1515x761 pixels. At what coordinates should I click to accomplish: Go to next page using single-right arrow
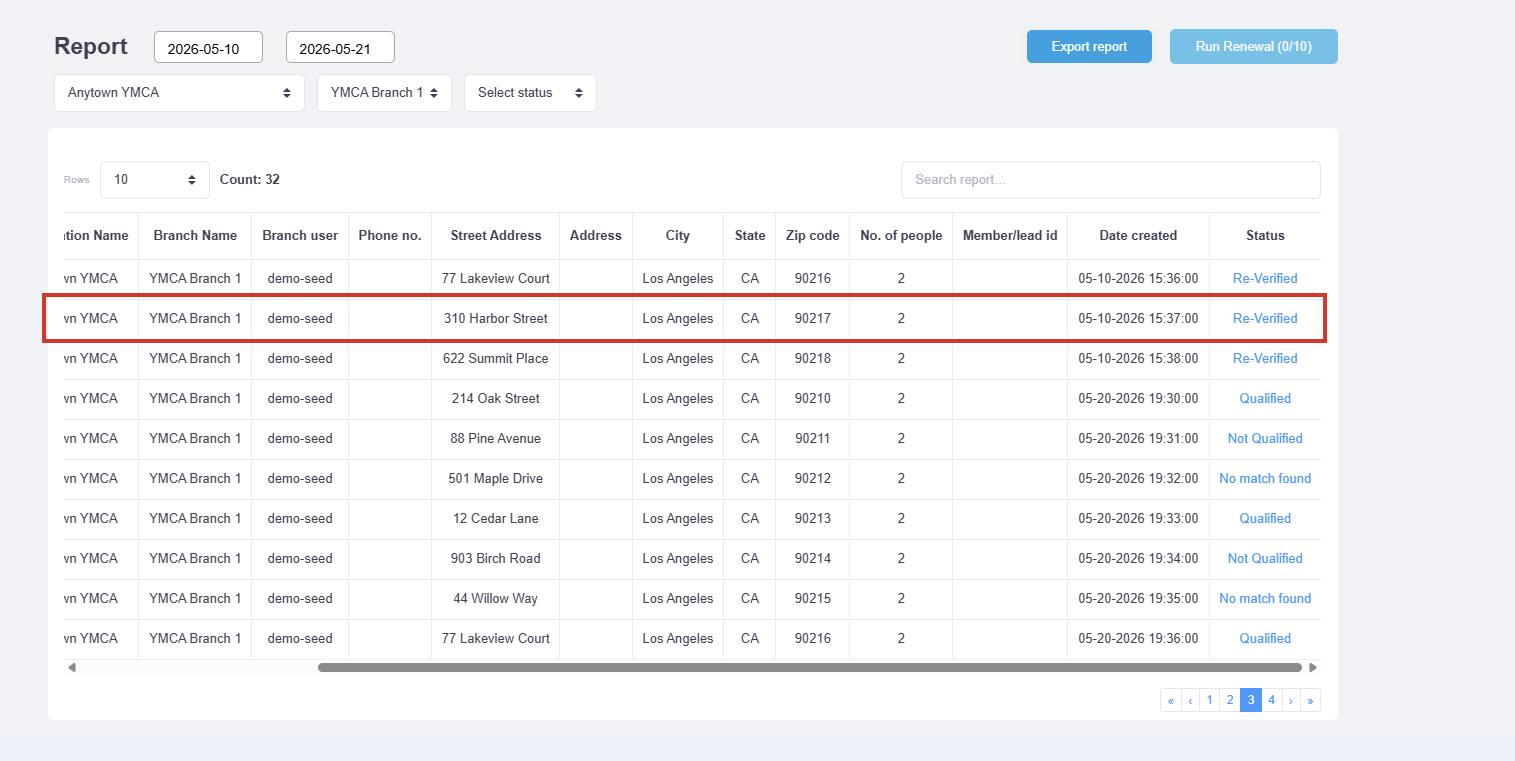point(1291,700)
